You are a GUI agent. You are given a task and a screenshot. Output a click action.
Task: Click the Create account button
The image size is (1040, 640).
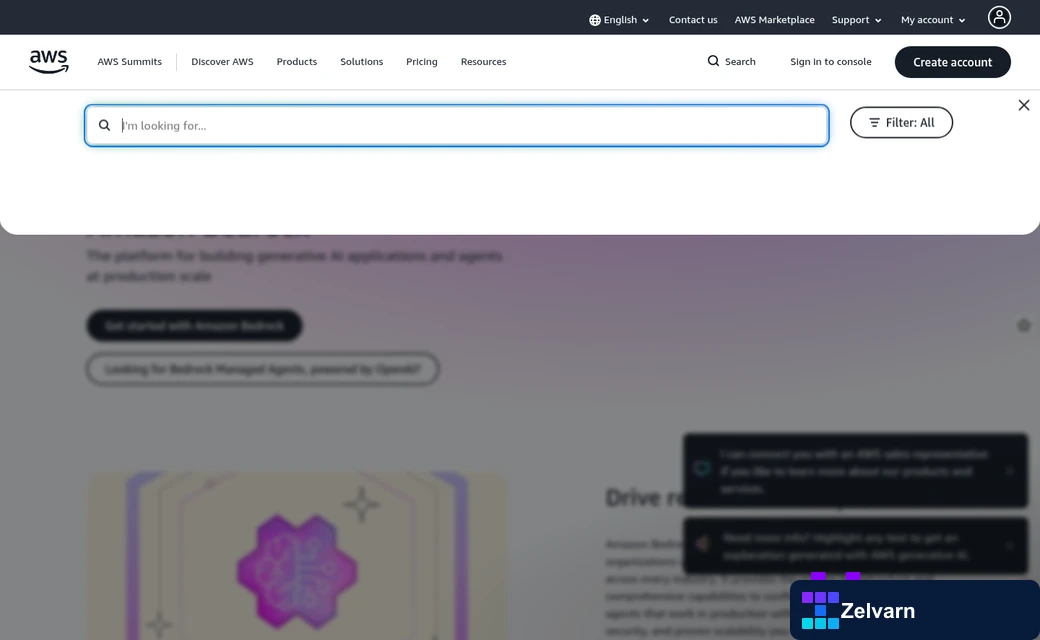[952, 62]
